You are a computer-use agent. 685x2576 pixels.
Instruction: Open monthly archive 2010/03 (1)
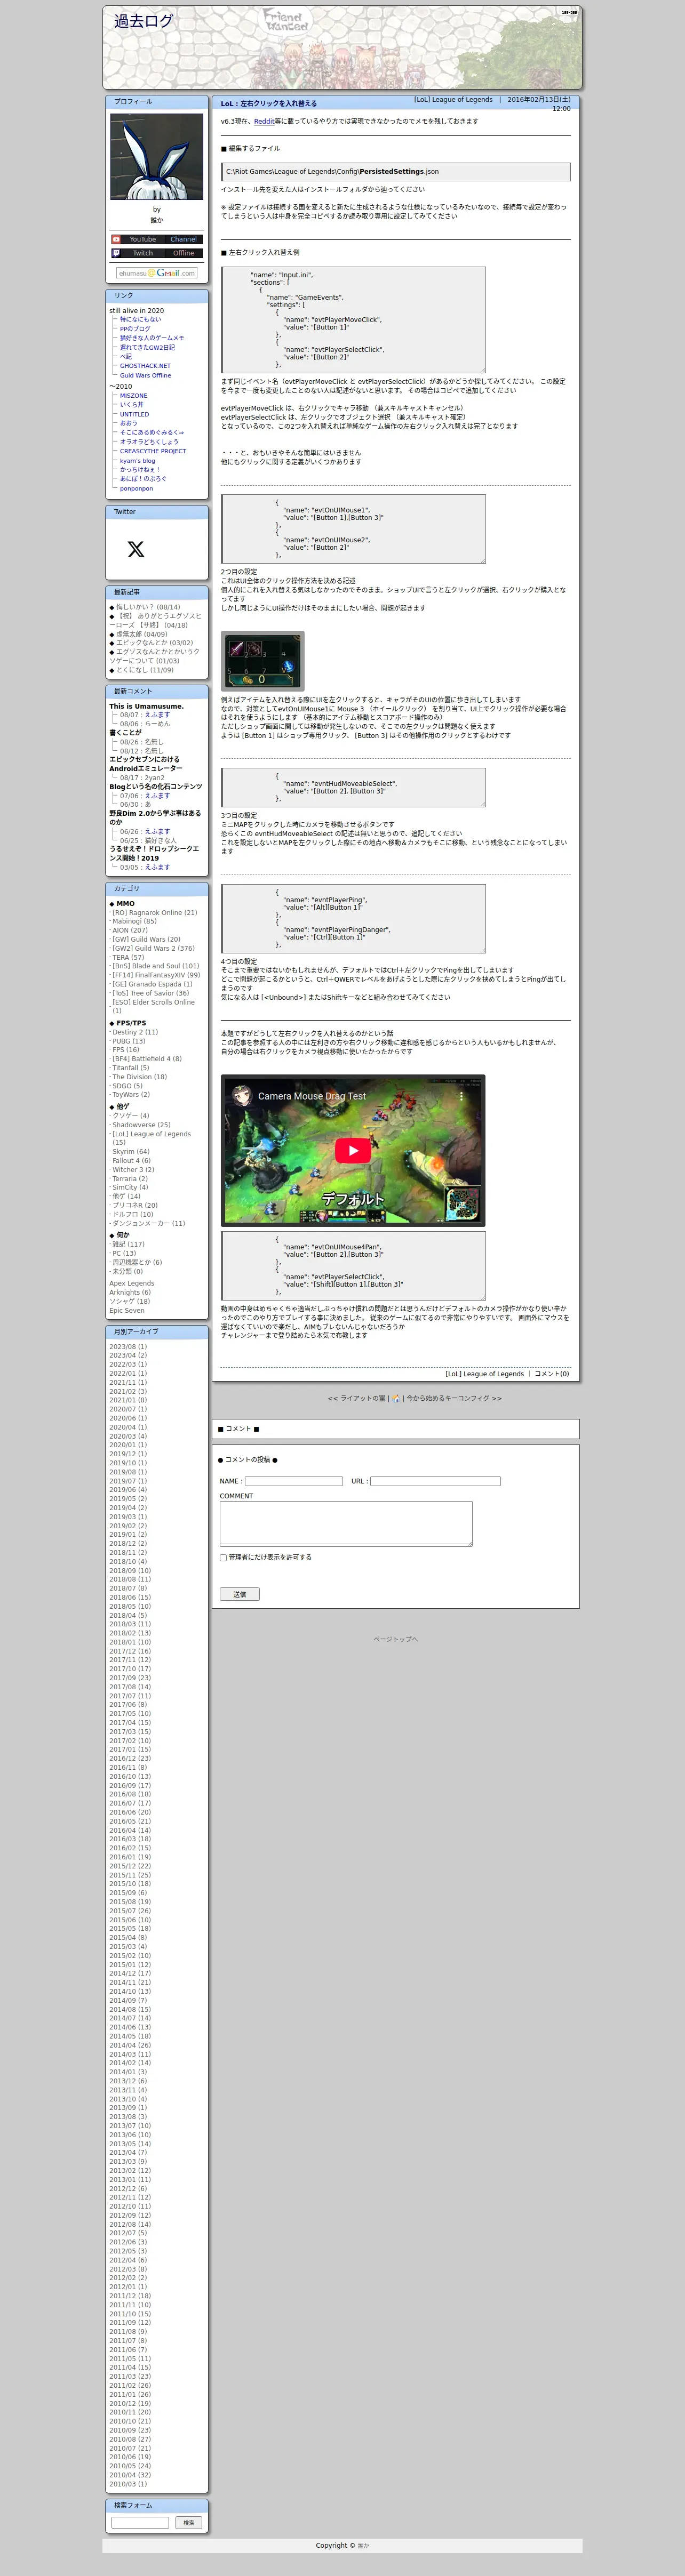pos(128,2484)
